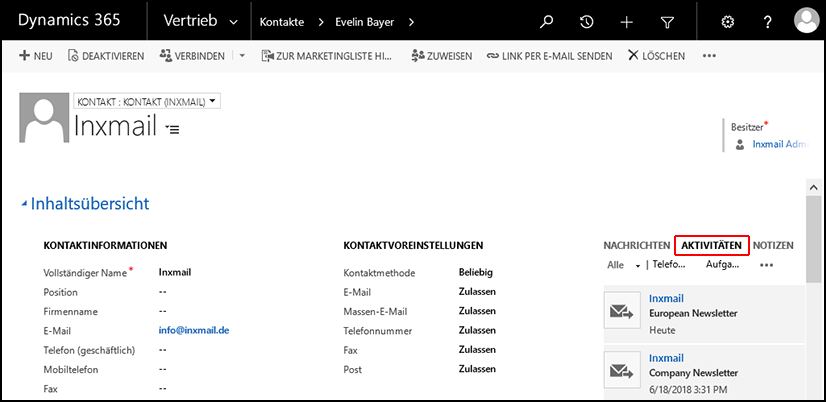Switch to AKTIVITÄTEN tab
Screen dimensions: 826x402
711,246
